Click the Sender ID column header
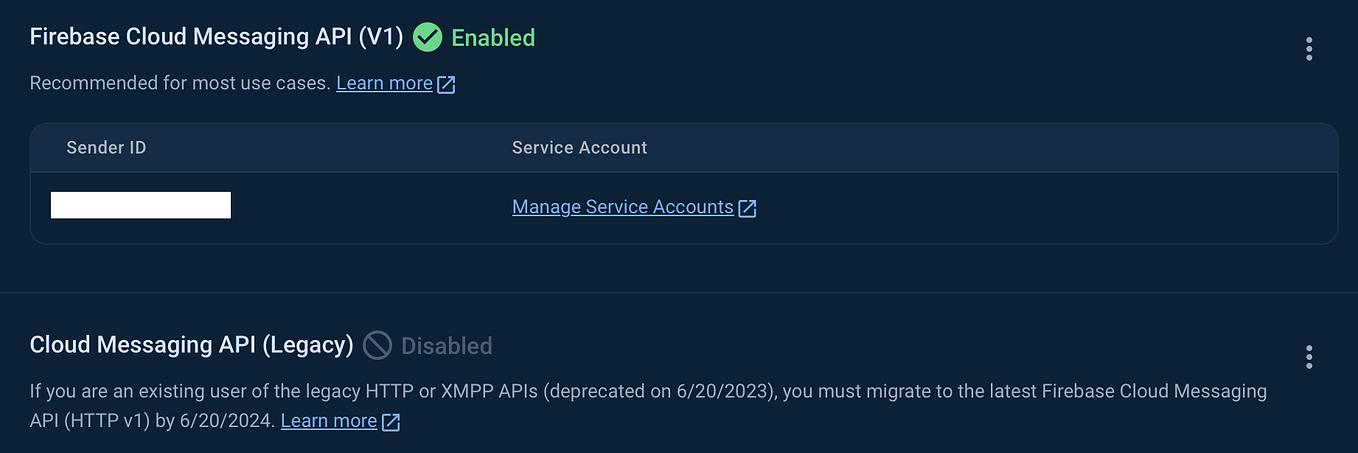This screenshot has height=453, width=1358. pos(107,147)
